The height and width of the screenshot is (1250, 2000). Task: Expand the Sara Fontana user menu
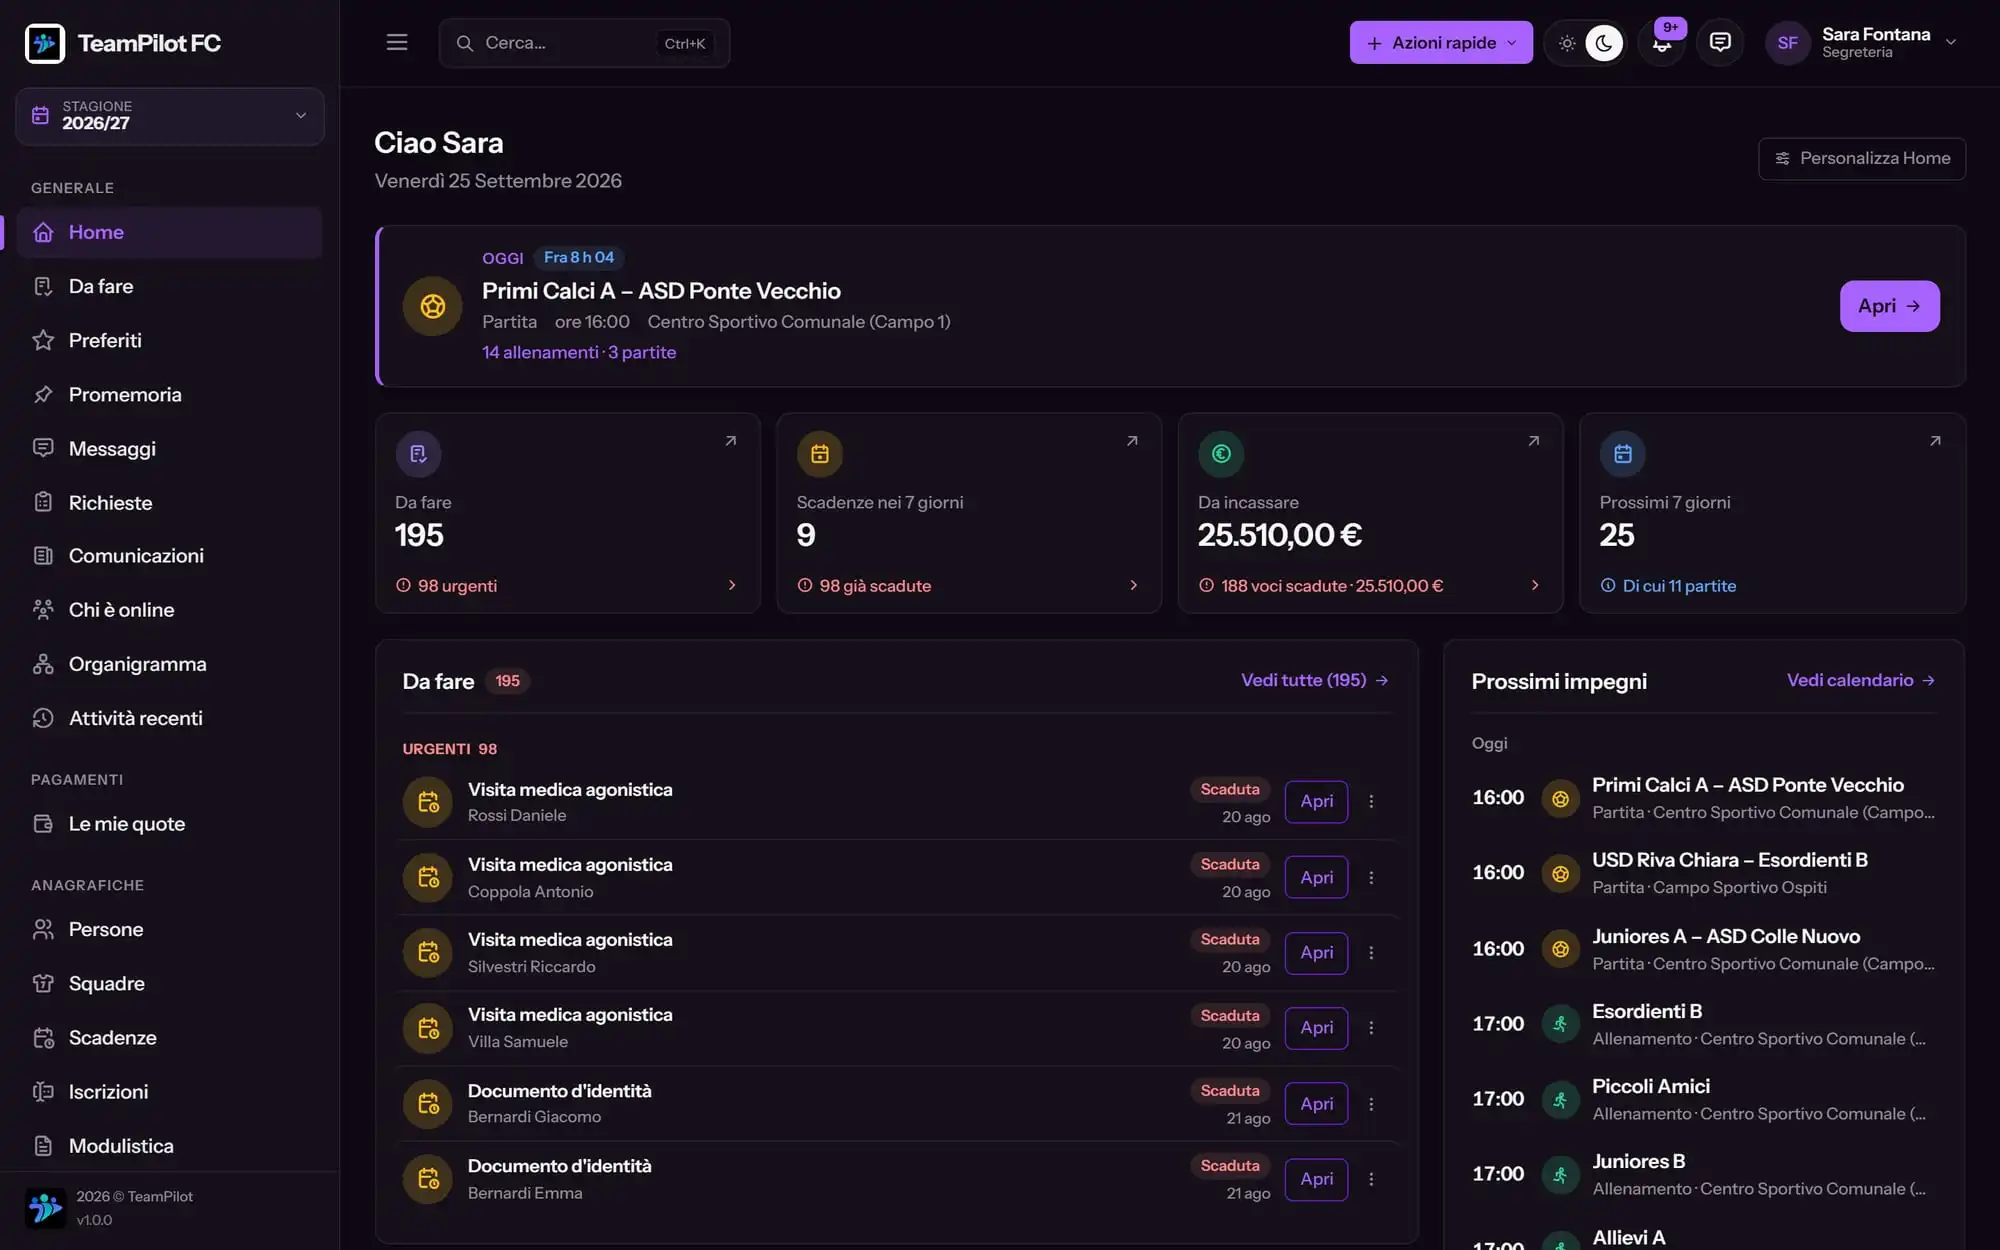[1861, 43]
